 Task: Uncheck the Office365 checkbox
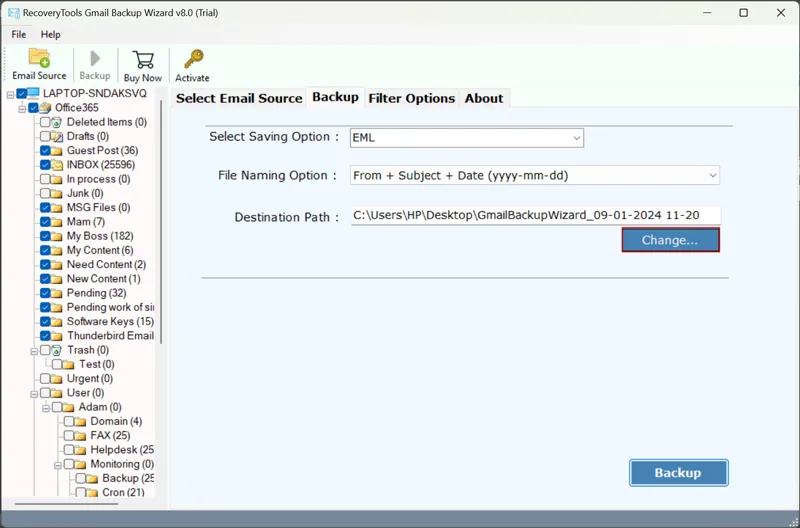pos(34,108)
